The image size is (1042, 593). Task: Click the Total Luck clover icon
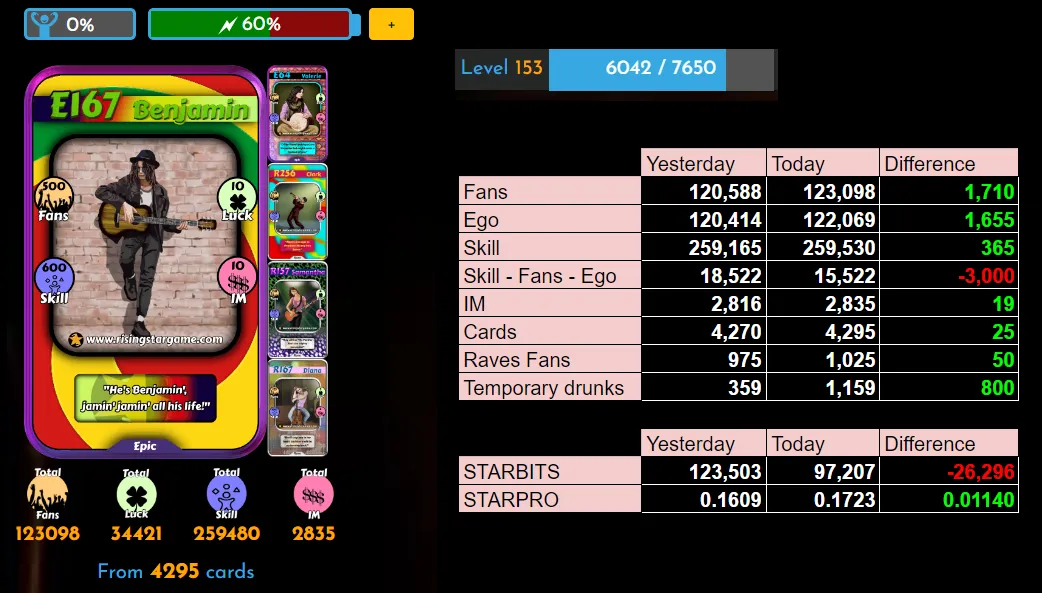(x=136, y=495)
